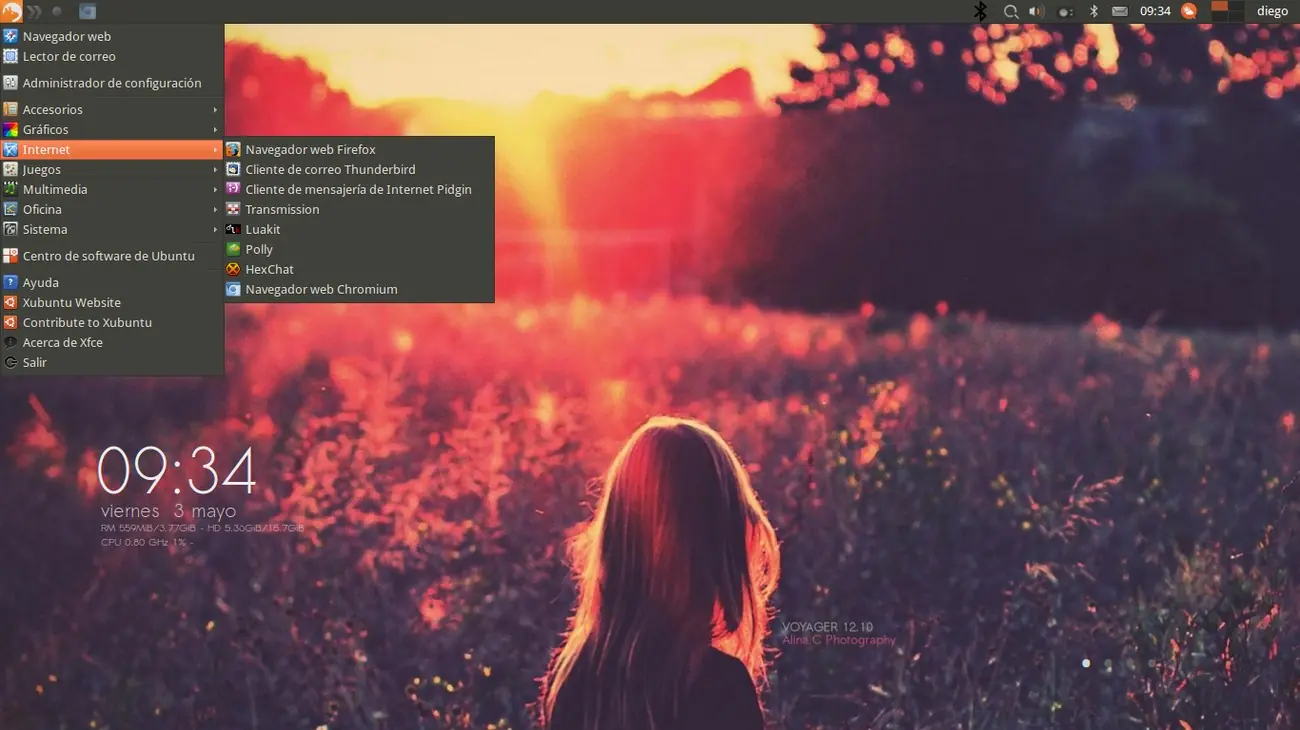Open the diego user menu in the top panel

[1272, 11]
